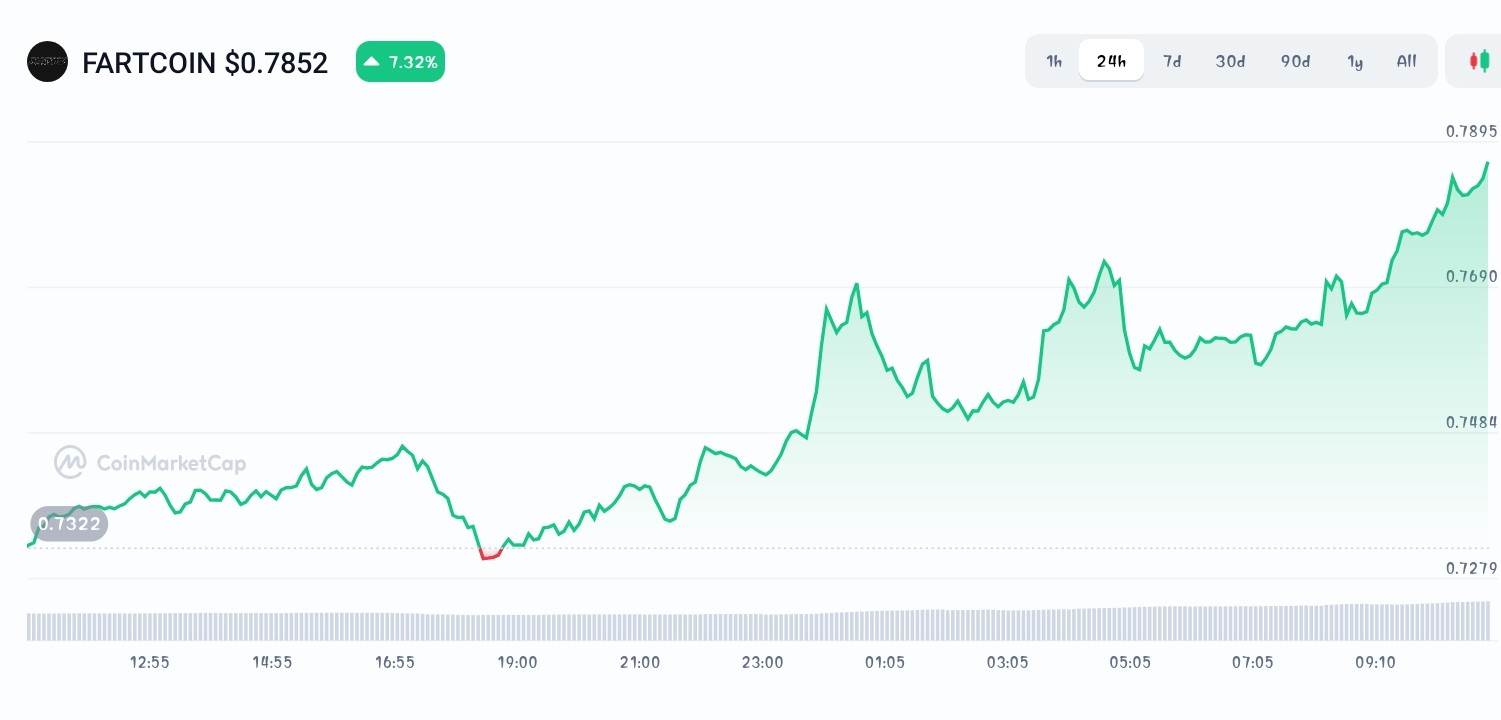This screenshot has width=1501, height=720.
Task: Click the 0.7322 price marker bubble
Action: pos(69,523)
